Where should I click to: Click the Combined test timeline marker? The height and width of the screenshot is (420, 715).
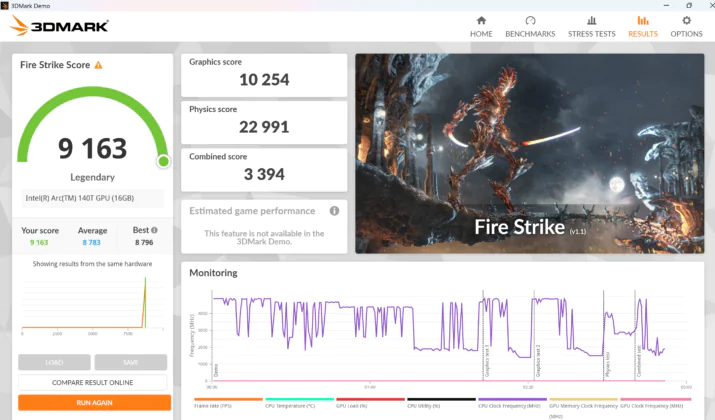(639, 361)
